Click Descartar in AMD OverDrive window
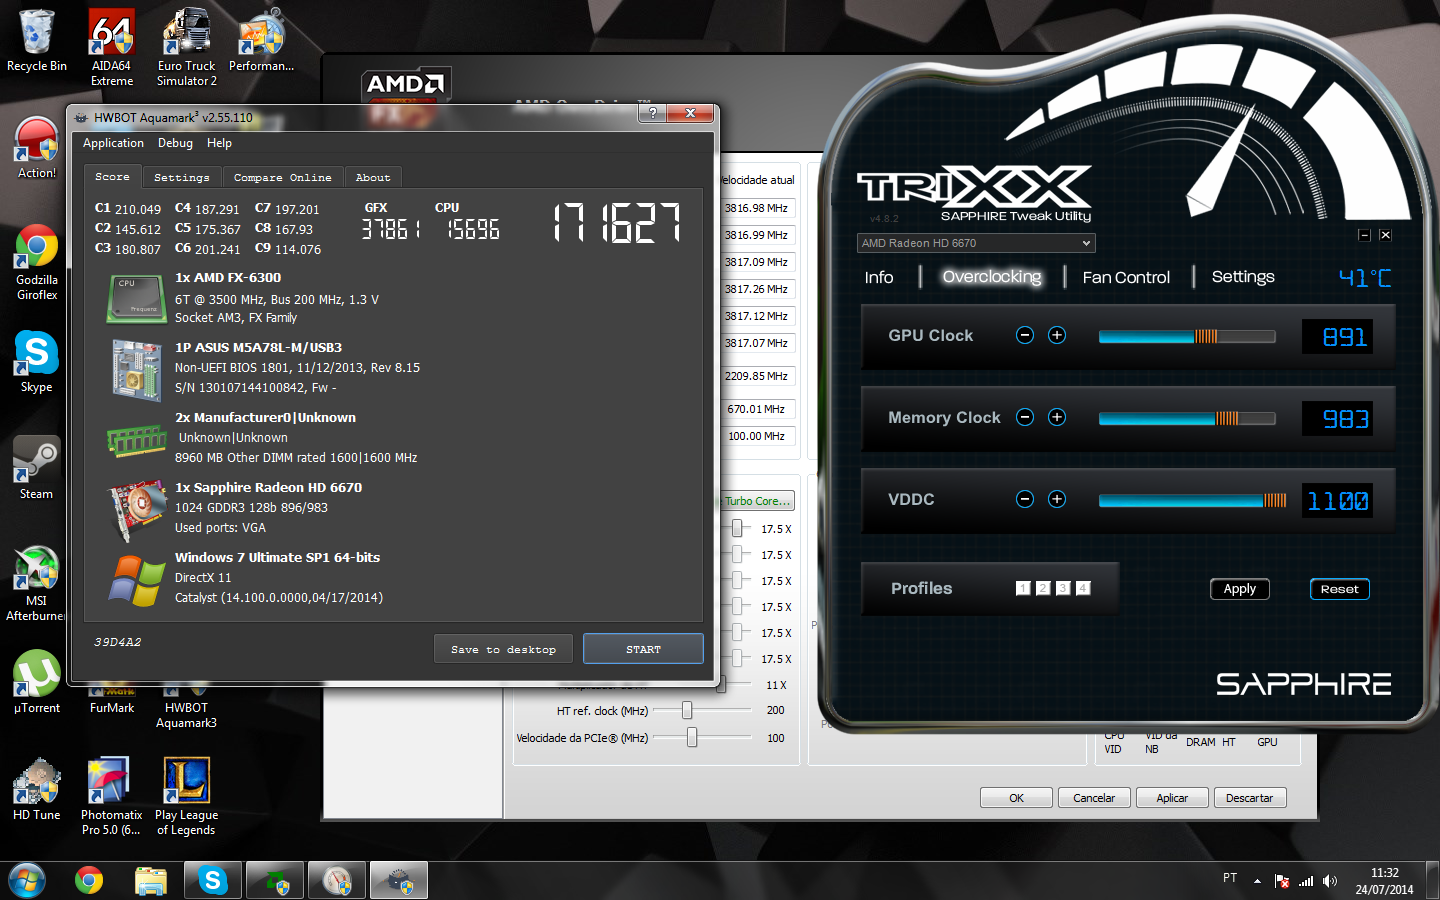Image resolution: width=1440 pixels, height=900 pixels. (x=1250, y=798)
